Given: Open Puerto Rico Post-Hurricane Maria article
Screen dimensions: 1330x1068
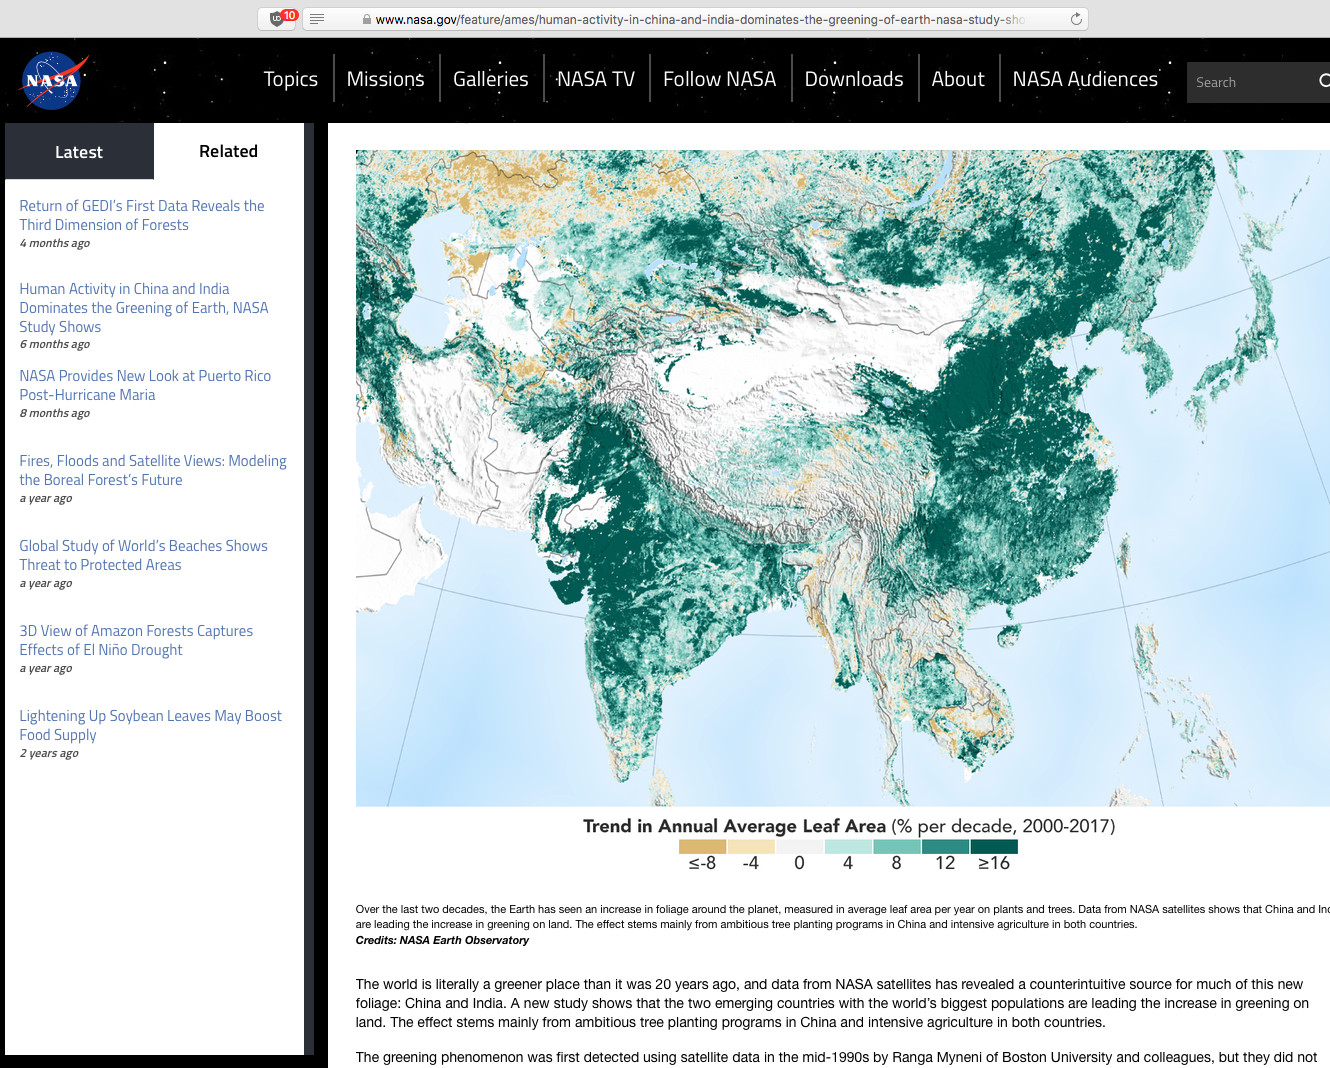Looking at the screenshot, I should pos(145,385).
